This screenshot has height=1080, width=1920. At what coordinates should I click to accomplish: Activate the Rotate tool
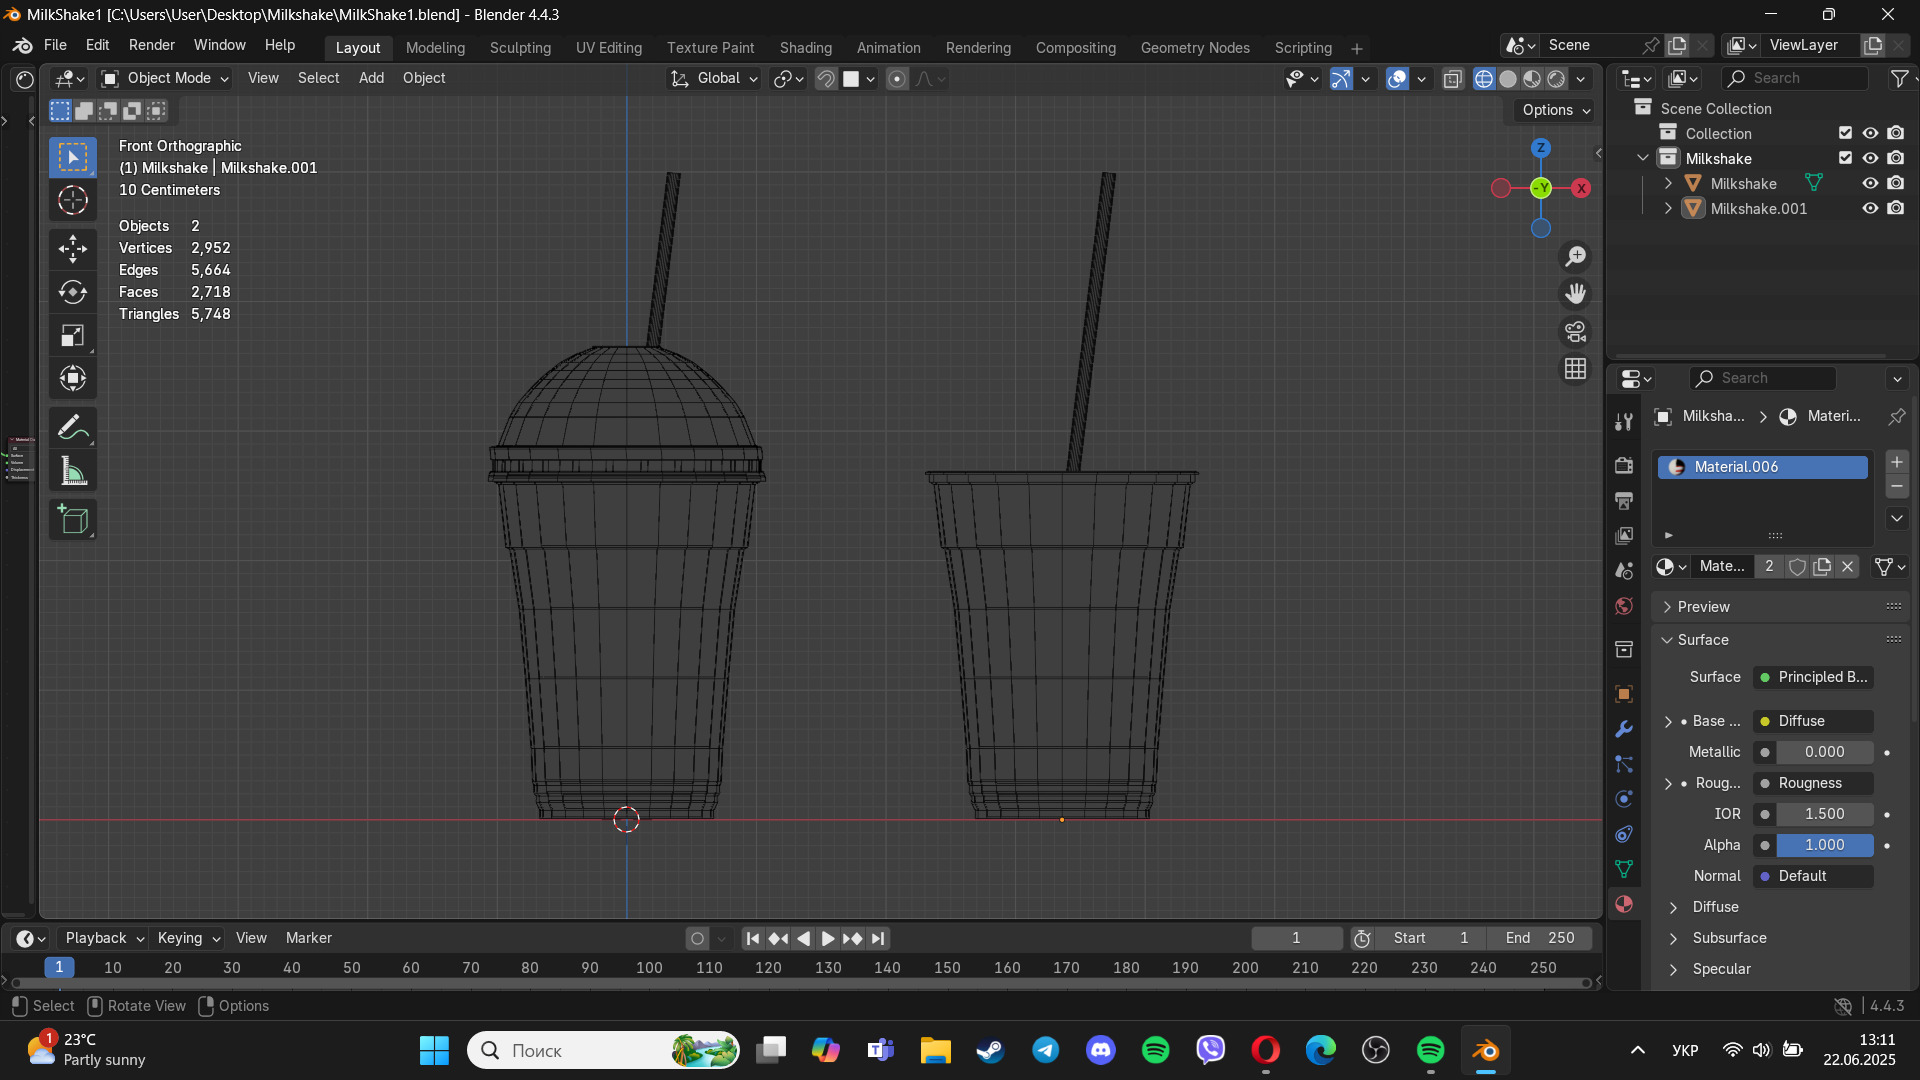click(x=73, y=292)
